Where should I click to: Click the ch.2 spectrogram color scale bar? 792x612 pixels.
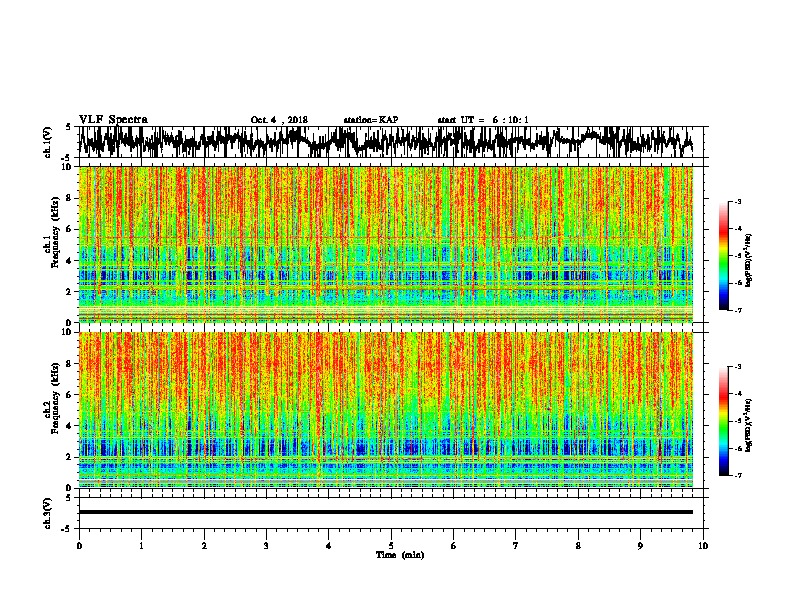click(723, 421)
